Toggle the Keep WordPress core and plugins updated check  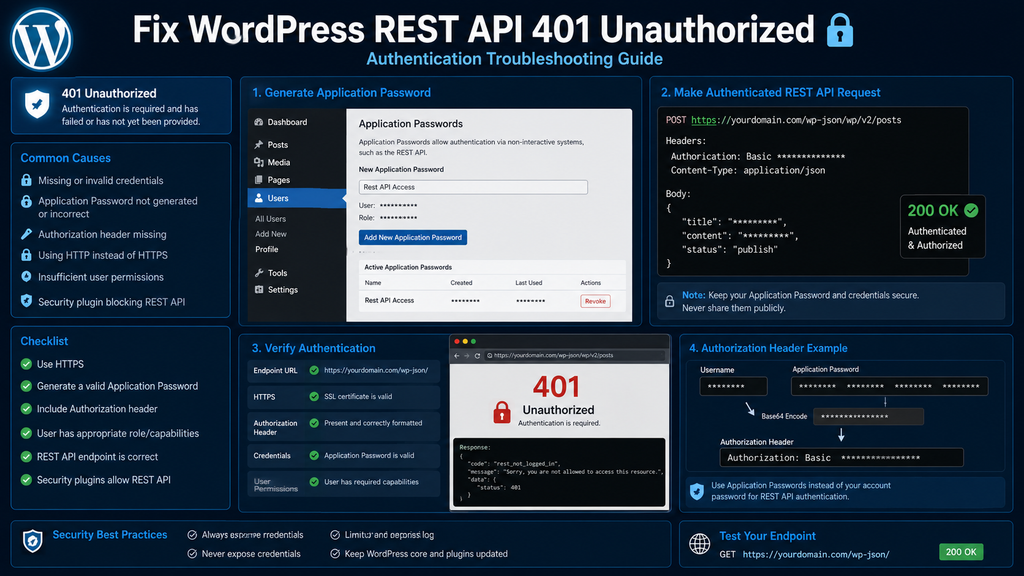click(x=335, y=554)
